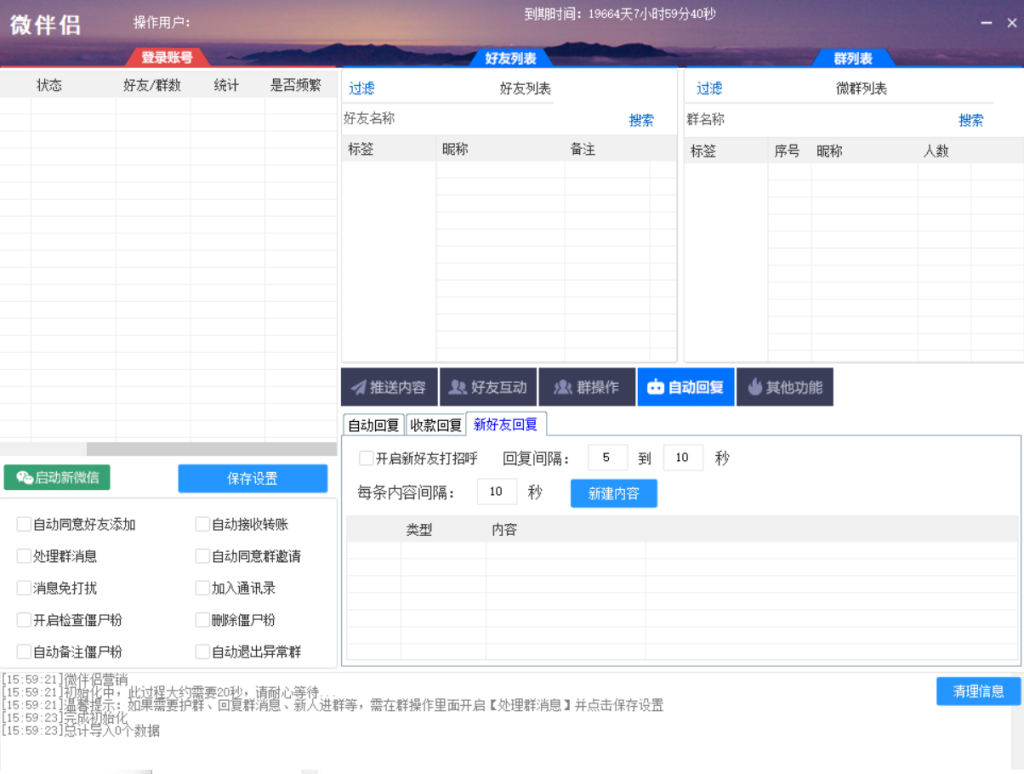
Task: Click the people icon on 好友互动
Action: 458,388
